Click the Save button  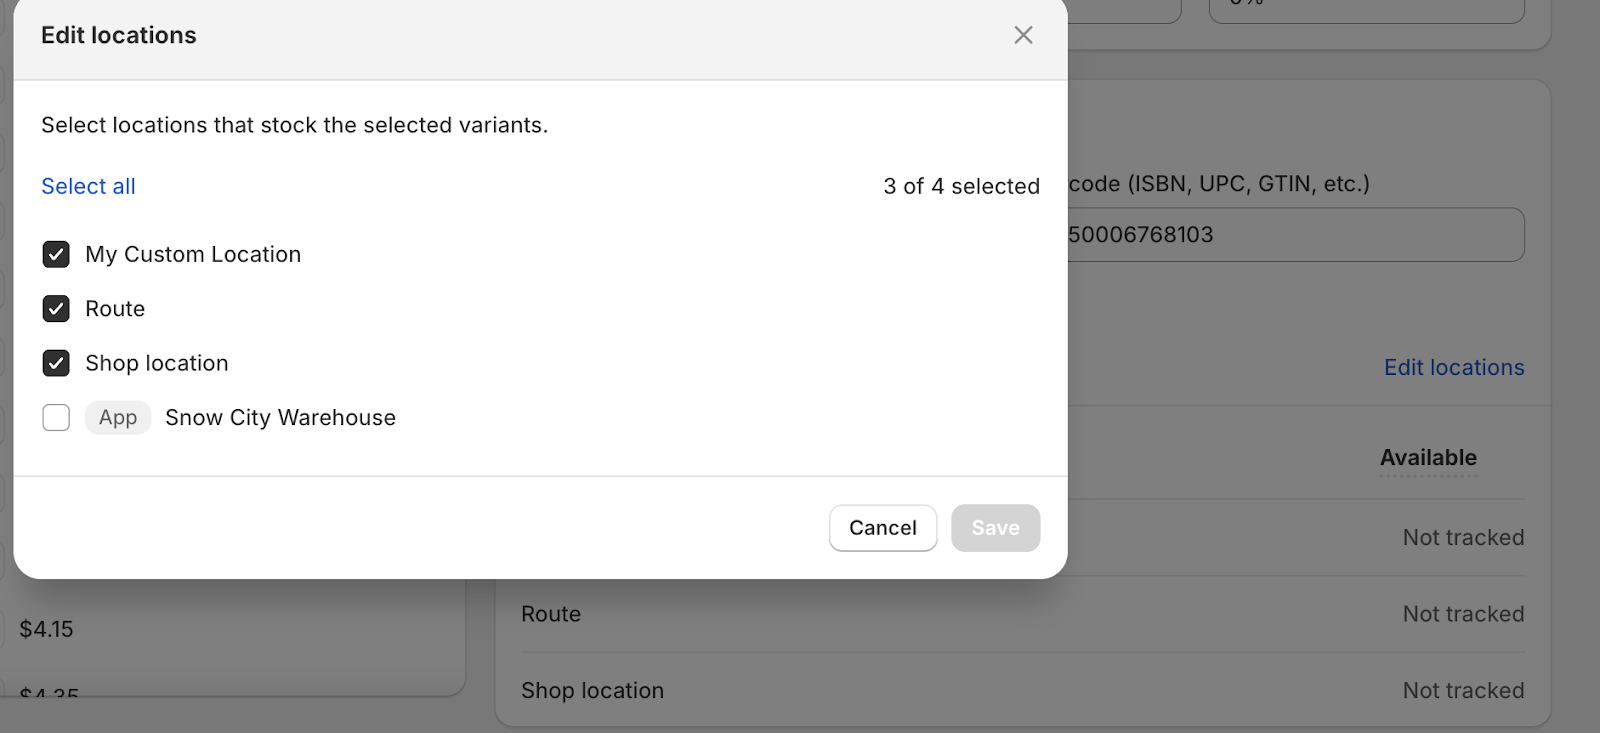point(995,528)
